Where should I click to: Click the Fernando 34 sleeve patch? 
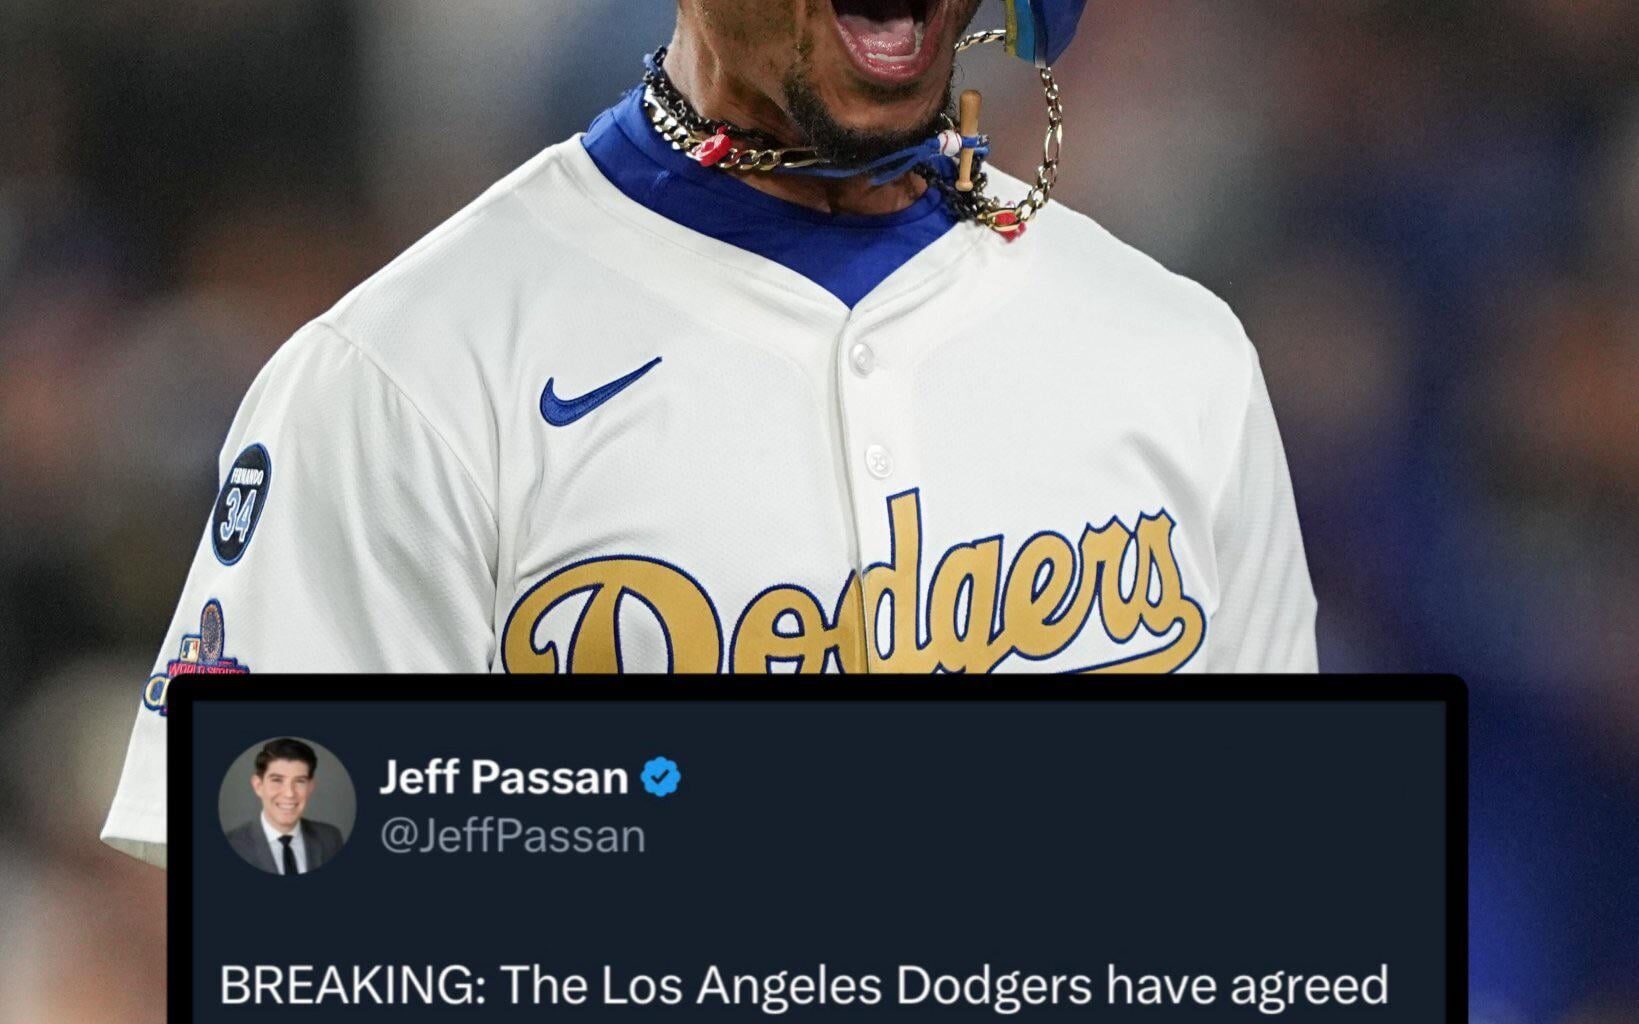click(241, 503)
